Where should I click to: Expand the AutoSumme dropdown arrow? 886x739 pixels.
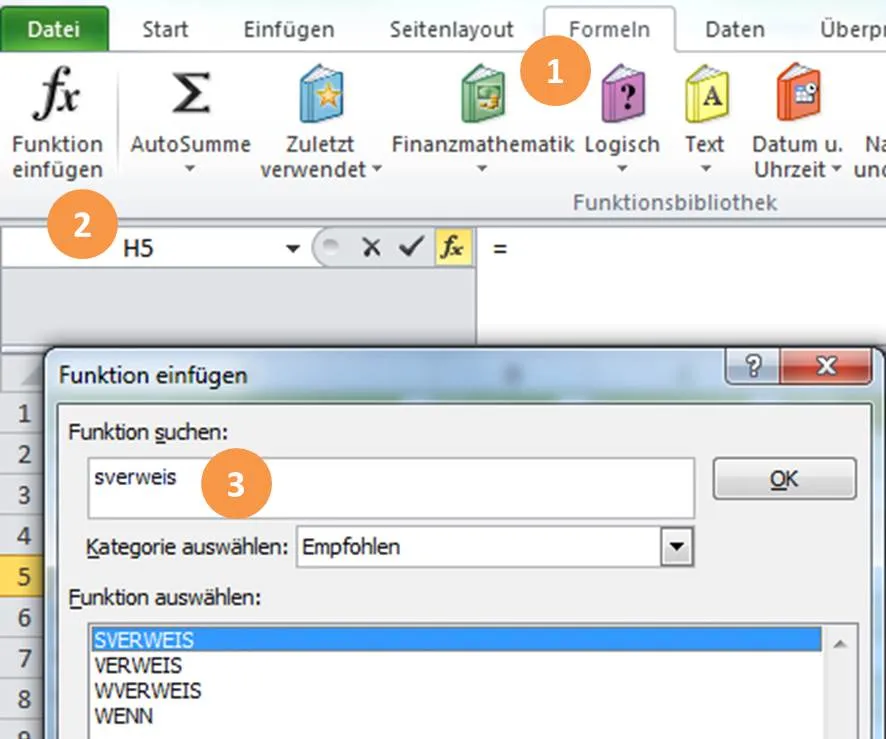click(x=188, y=171)
